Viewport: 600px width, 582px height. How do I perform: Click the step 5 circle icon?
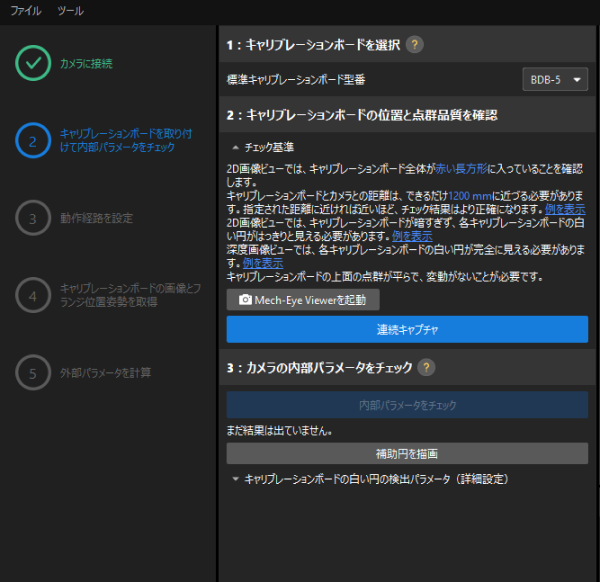click(33, 372)
